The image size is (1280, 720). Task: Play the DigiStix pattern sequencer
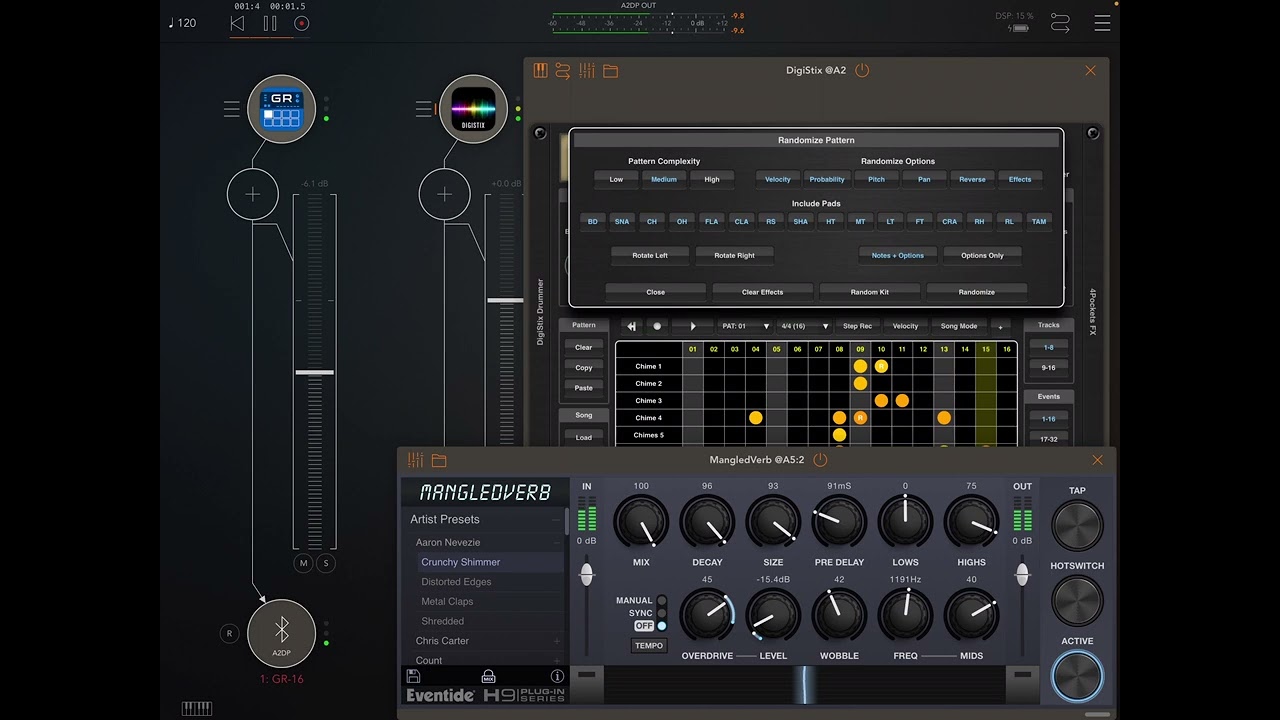coord(692,326)
